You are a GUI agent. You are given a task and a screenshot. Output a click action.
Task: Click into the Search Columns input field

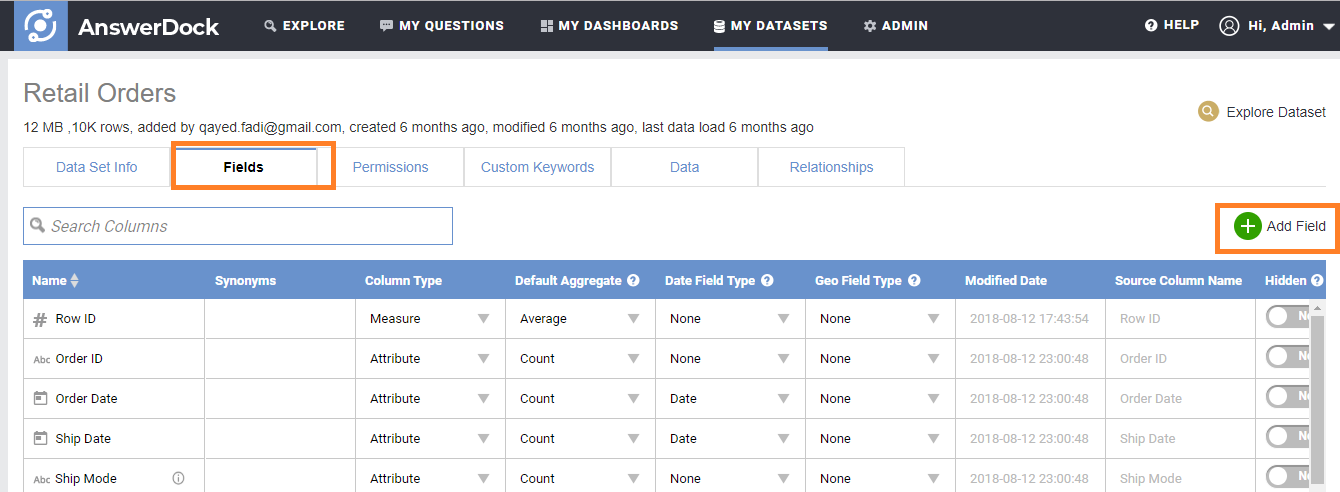tap(238, 226)
